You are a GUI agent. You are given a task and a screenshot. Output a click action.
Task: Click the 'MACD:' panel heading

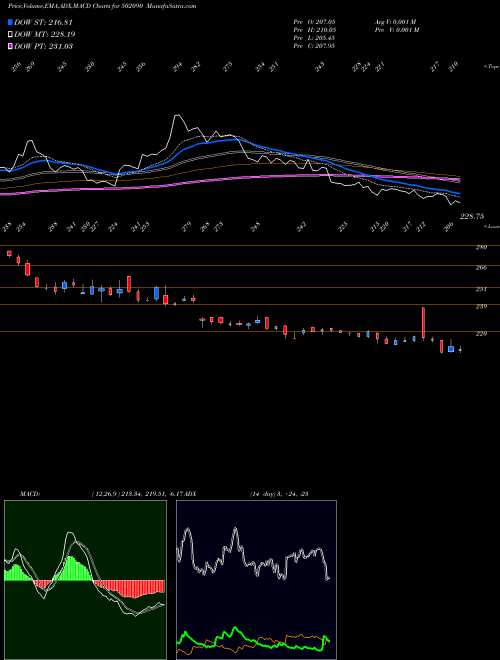pyautogui.click(x=30, y=494)
